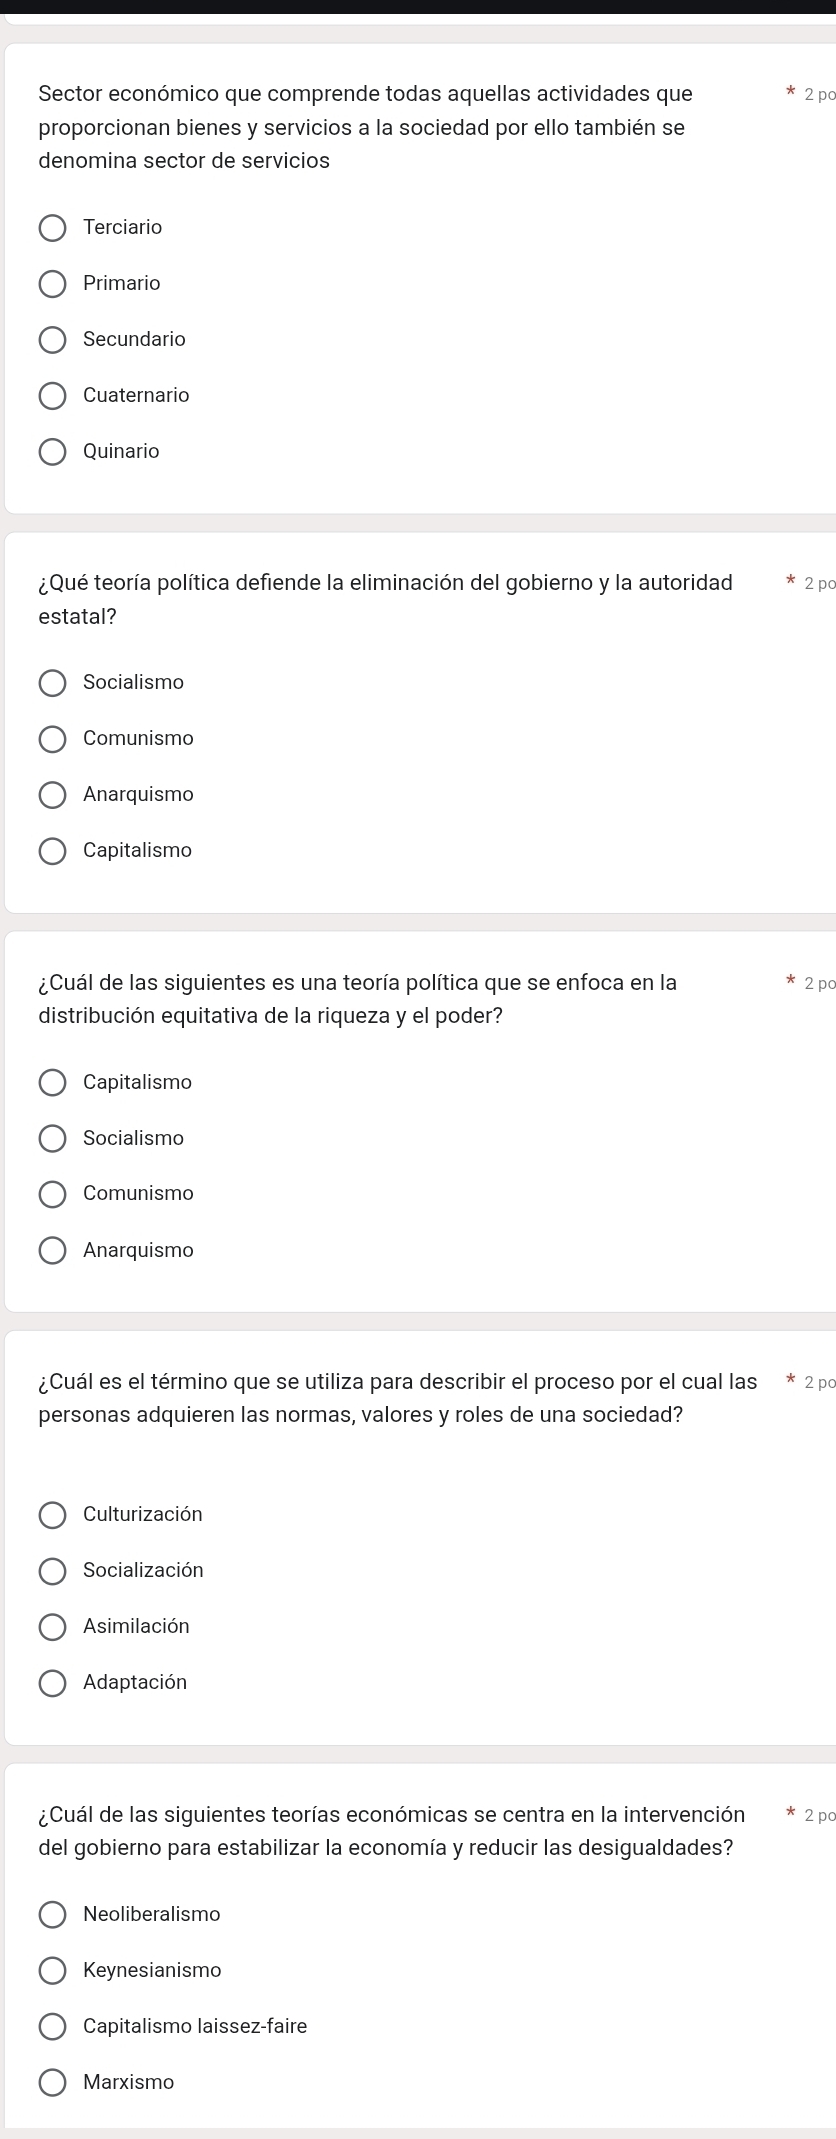Select Anarquismo in the wealth distribution question
Viewport: 836px width, 2139px height.
coord(53,1250)
